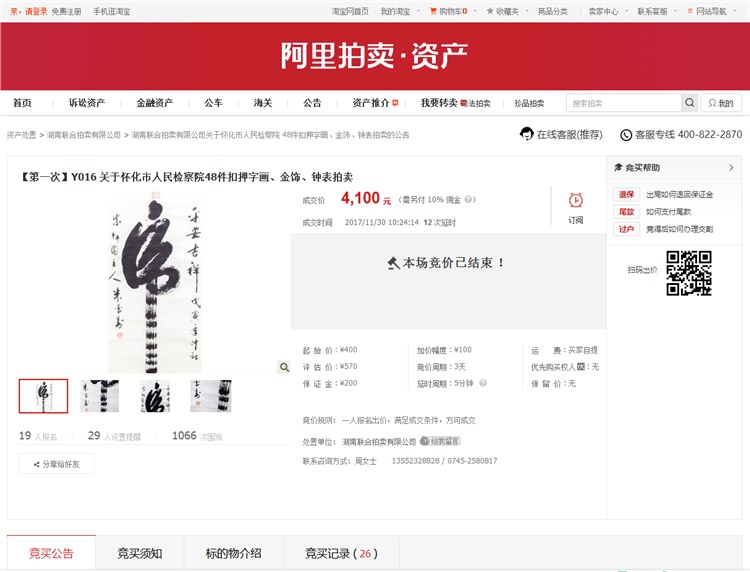Open the 订阅 alarm clock icon
The height and width of the screenshot is (572, 750).
tap(575, 200)
